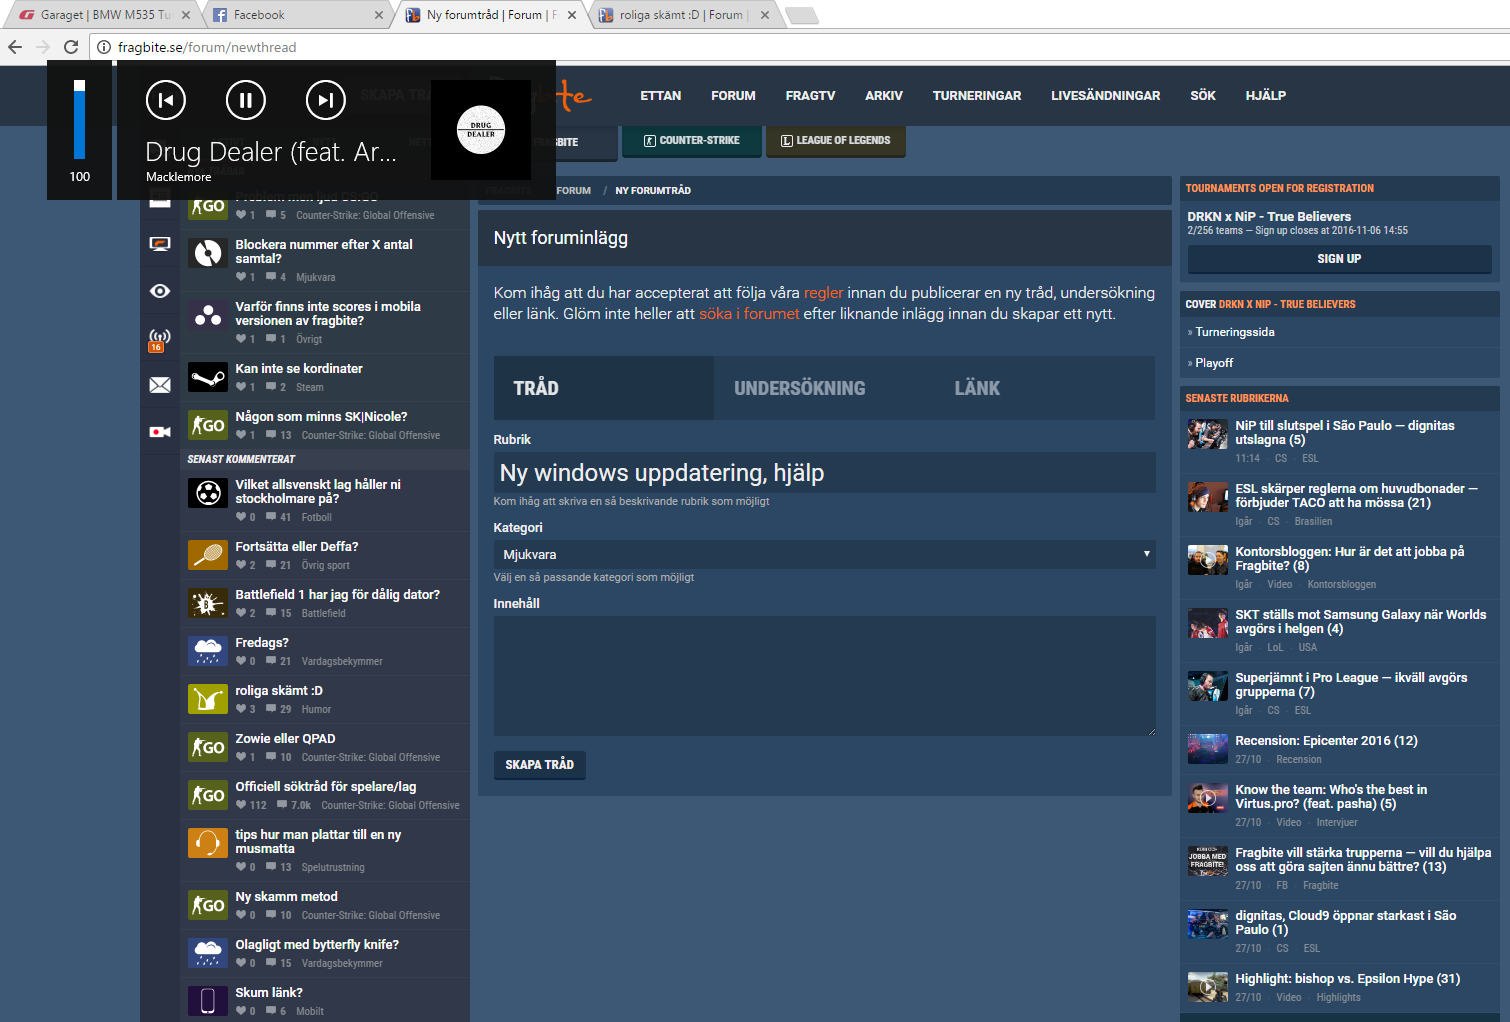Click three-dot icon beside Varför finns inte scores
Screen dimensions: 1510x1022
(208, 316)
